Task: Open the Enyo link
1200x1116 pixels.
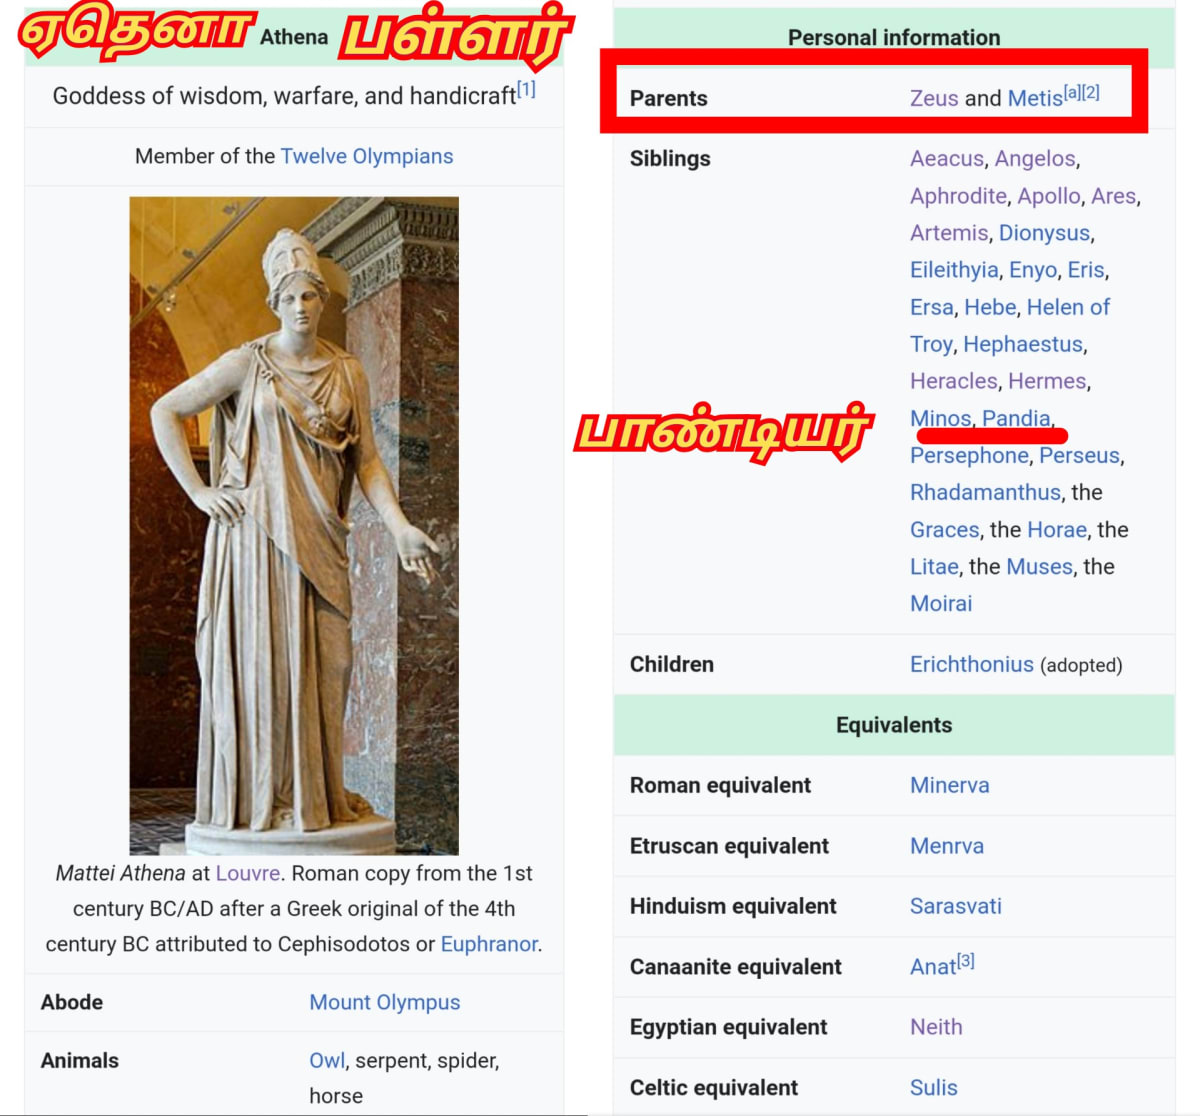Action: click(x=1033, y=270)
